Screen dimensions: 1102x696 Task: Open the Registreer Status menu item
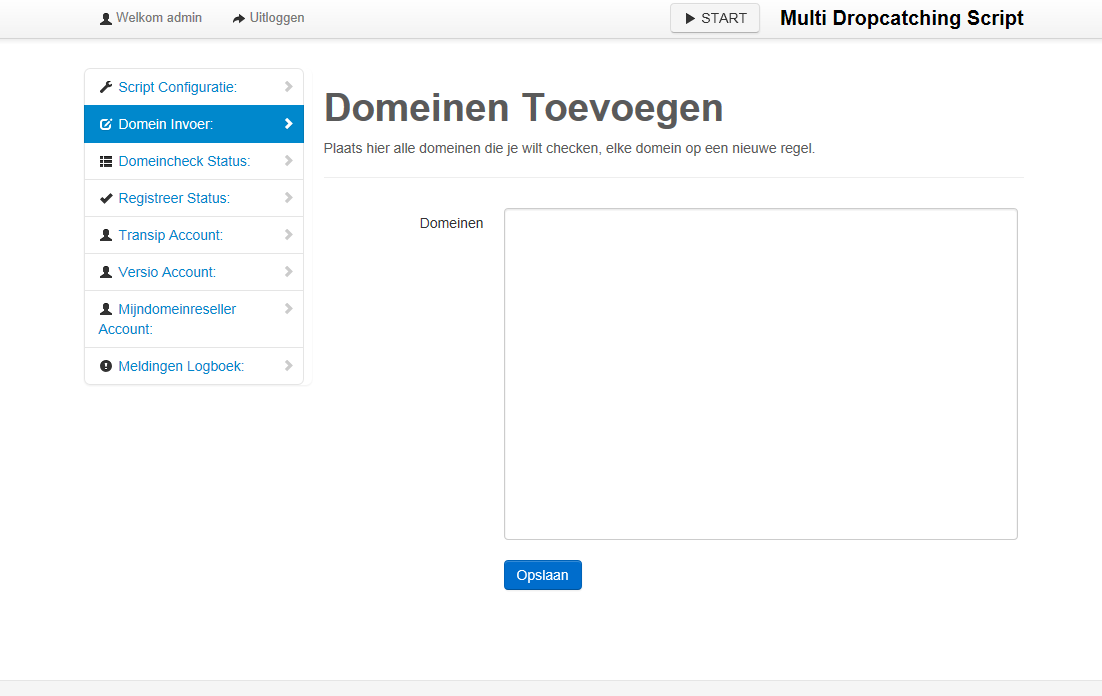(174, 198)
